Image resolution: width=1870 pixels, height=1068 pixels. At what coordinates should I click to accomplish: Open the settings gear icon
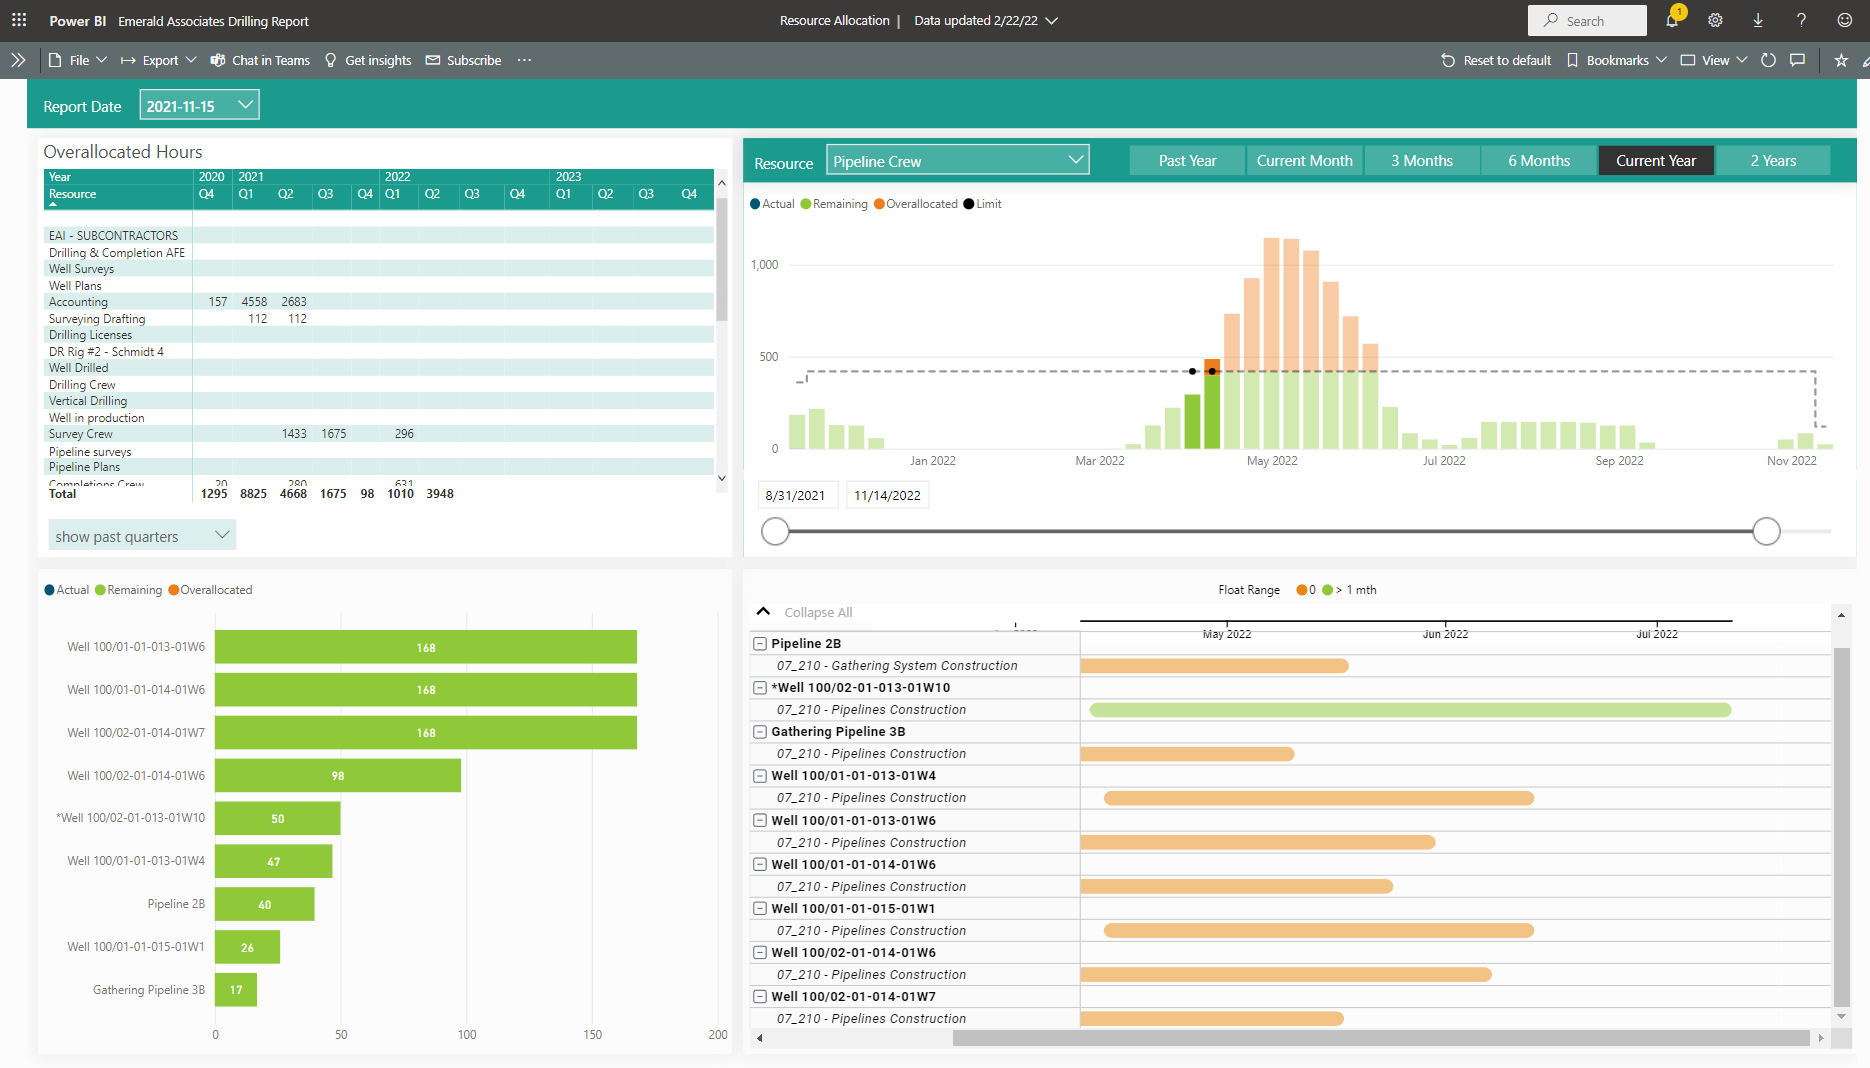coord(1715,20)
